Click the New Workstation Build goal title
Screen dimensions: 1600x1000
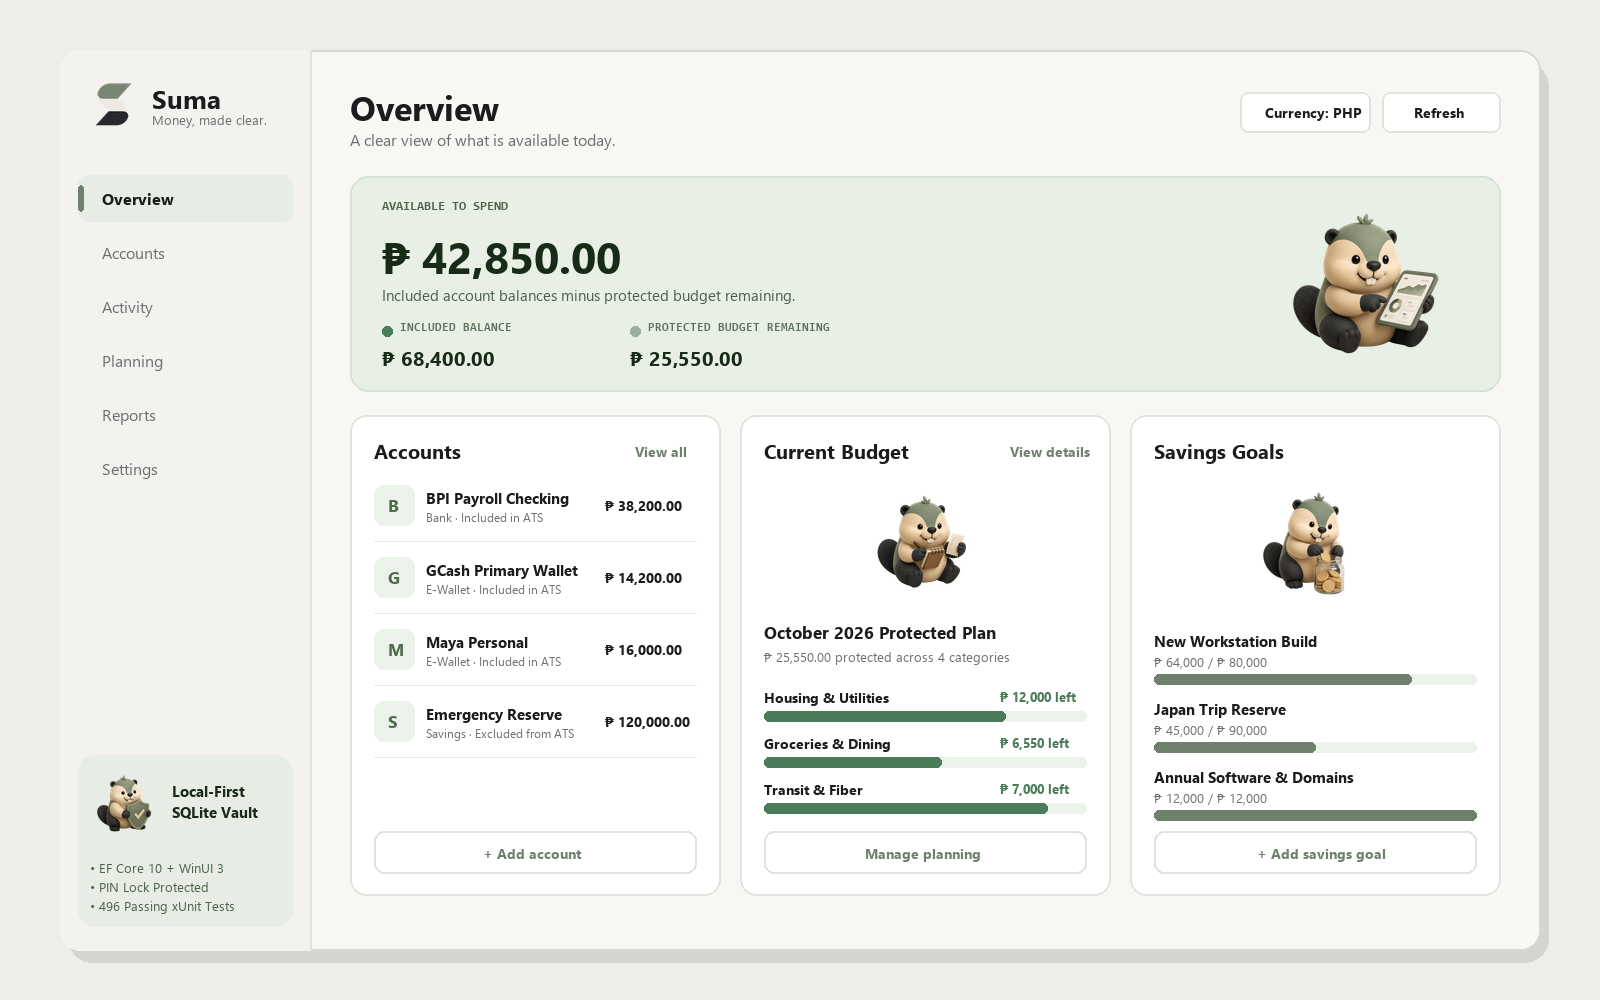1235,641
